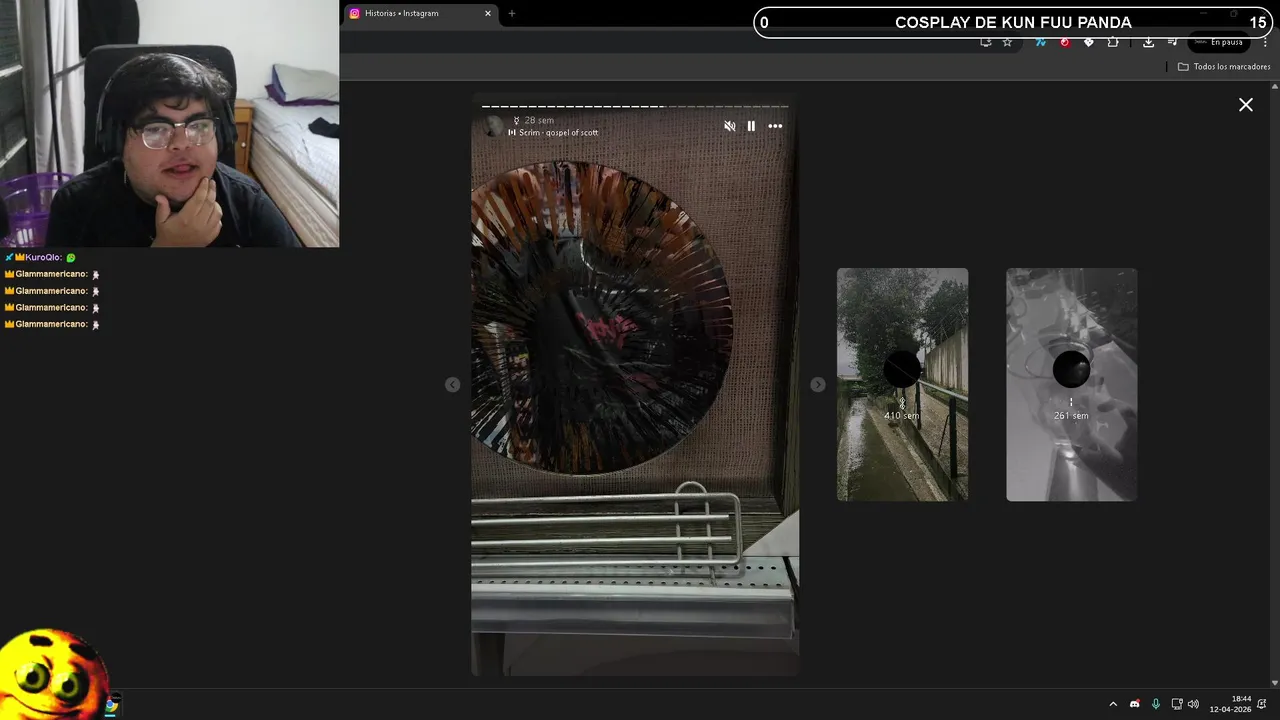Open browser downloads
1280x720 pixels.
click(x=1148, y=42)
